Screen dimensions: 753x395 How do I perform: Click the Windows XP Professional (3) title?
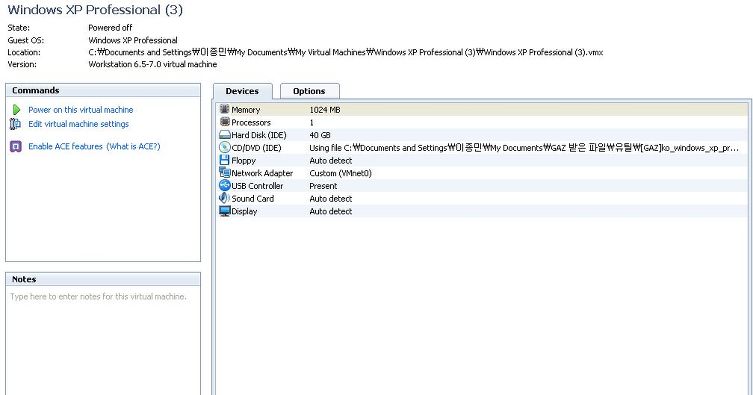pos(95,10)
